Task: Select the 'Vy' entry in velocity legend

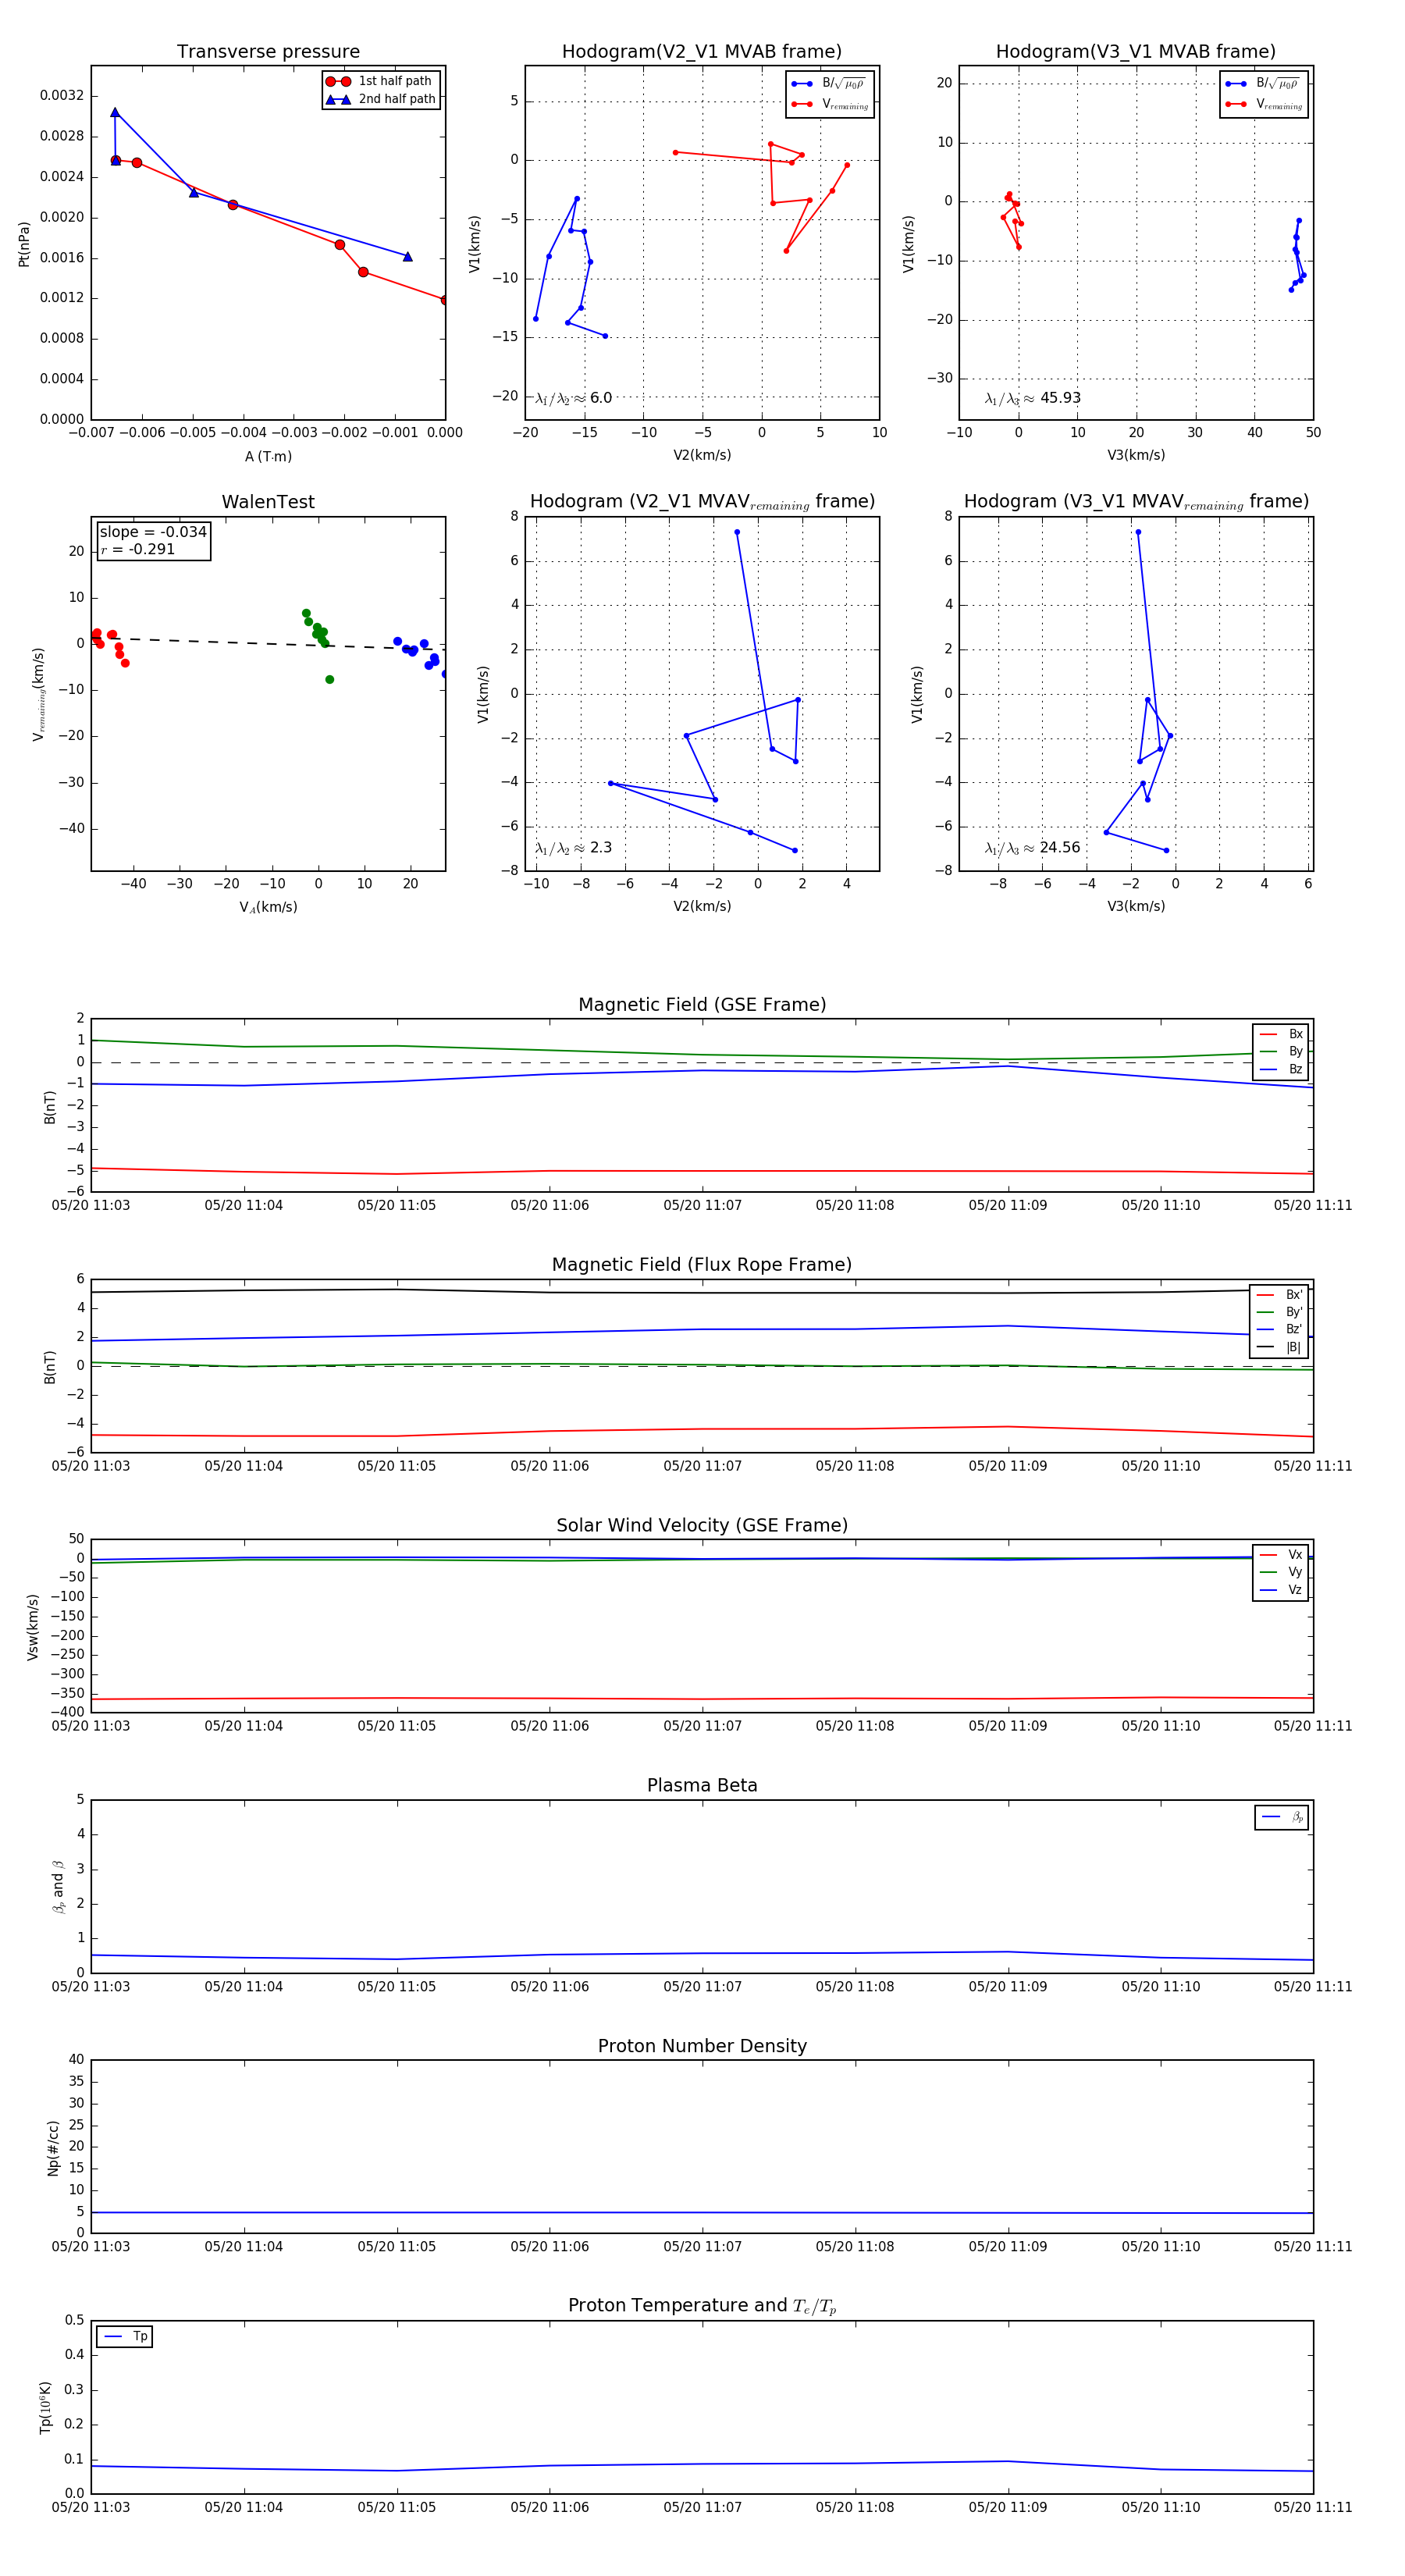Action: [x=1281, y=1572]
